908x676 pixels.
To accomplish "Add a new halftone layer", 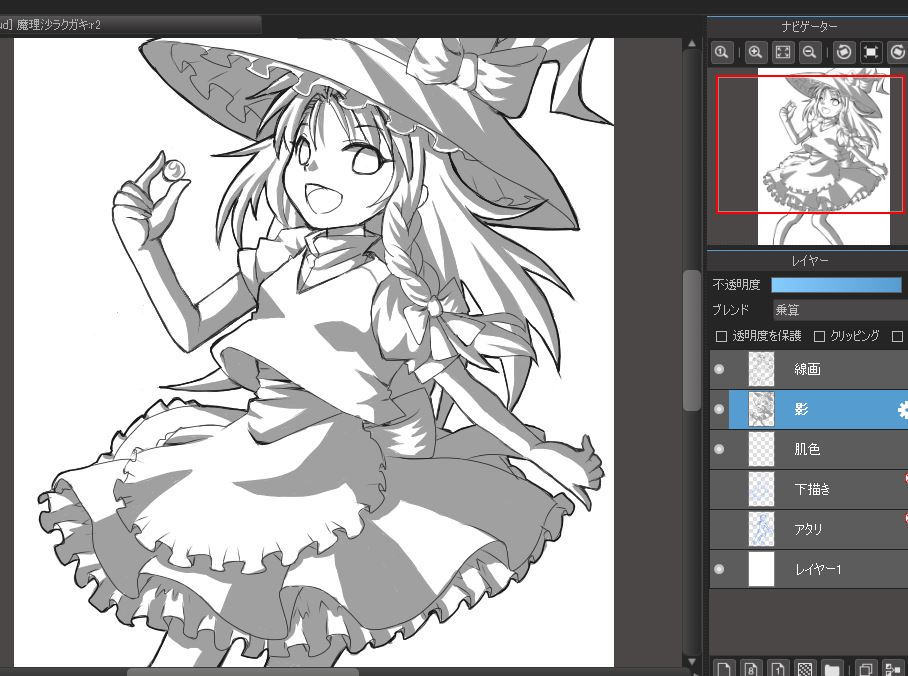I will (806, 668).
